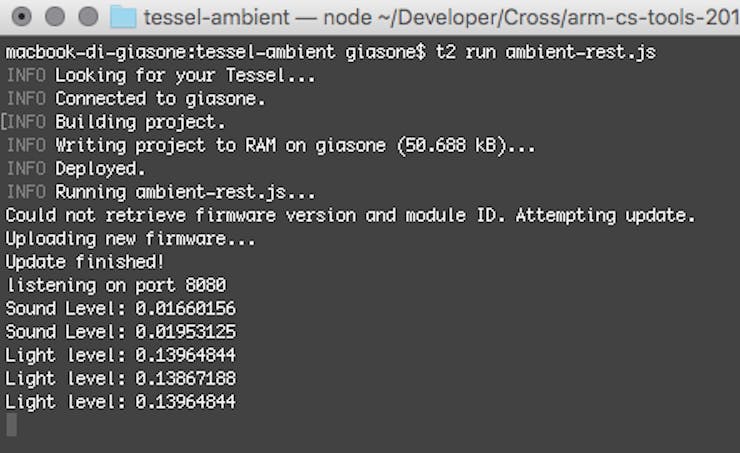Click the 'Running ambient-rest.js...' line
The image size is (740, 453).
pyautogui.click(x=161, y=192)
